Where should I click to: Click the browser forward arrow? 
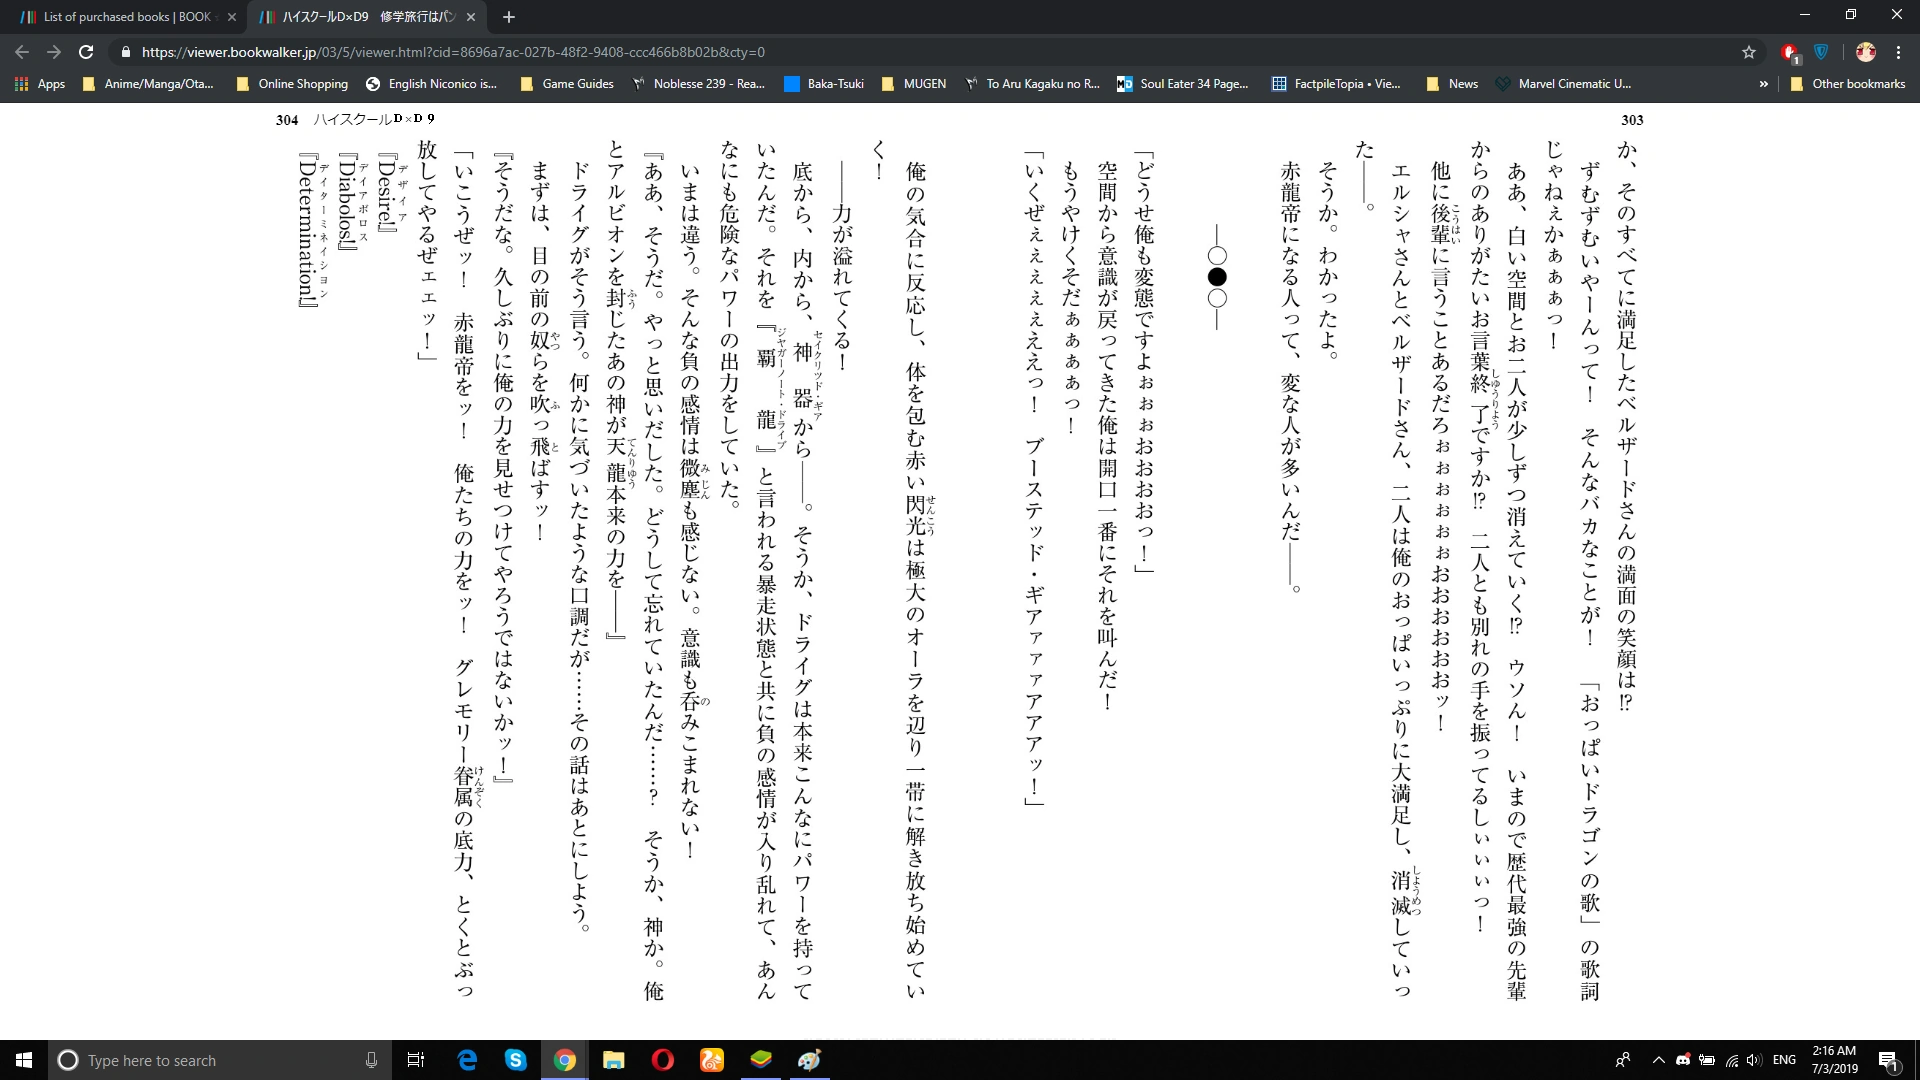(54, 52)
